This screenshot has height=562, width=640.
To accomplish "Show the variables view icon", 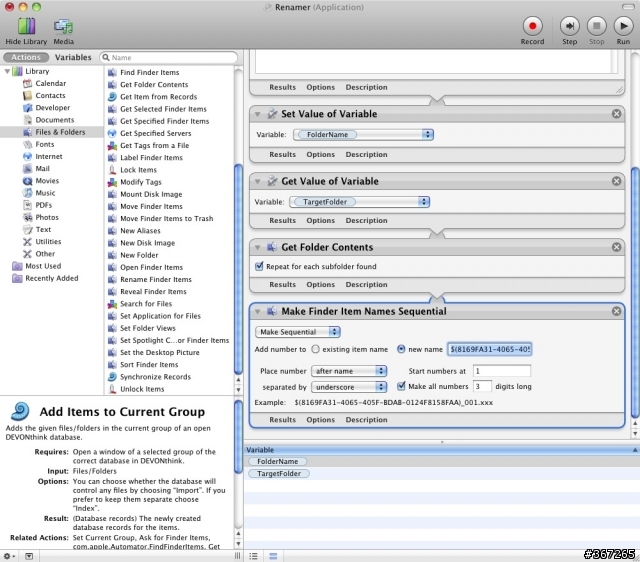I will point(273,556).
